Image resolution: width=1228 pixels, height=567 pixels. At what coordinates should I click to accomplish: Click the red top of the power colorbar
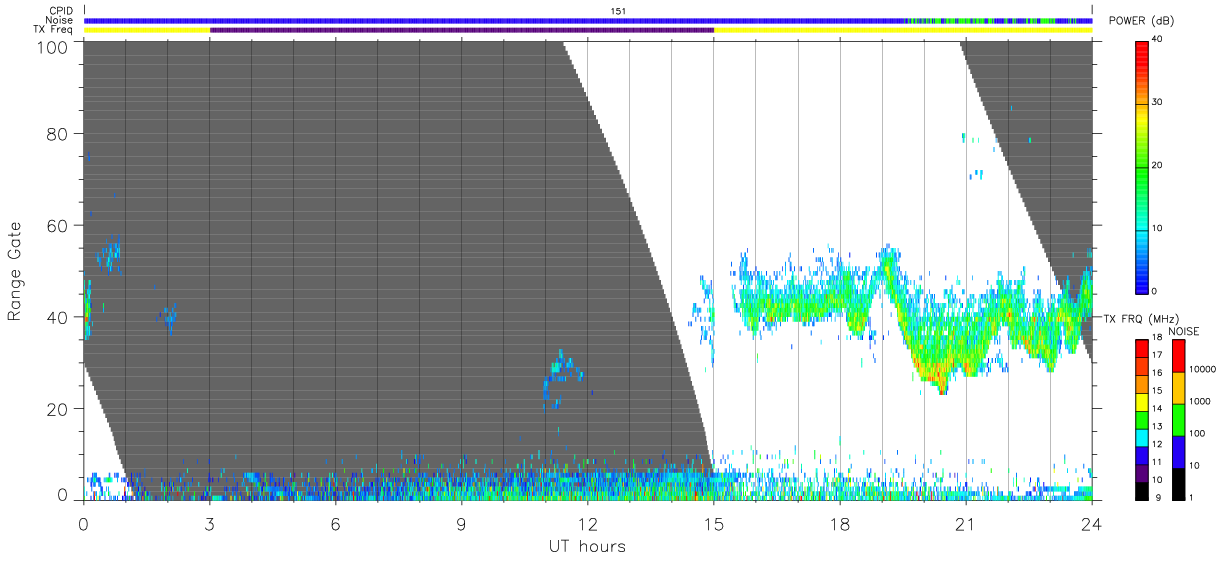coord(1142,55)
